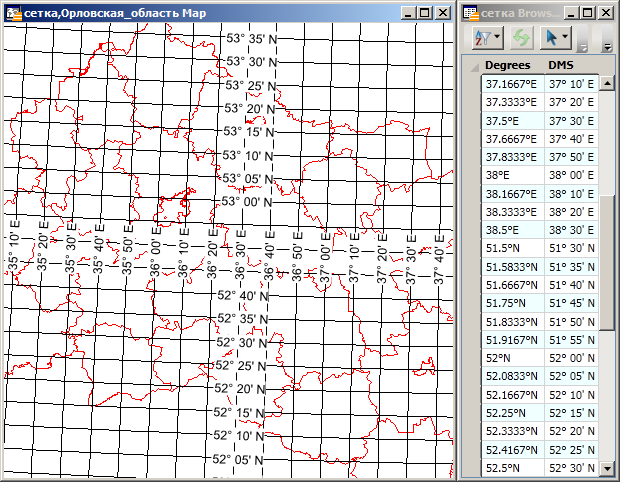The width and height of the screenshot is (620, 482).
Task: Click the DMS column header
Action: click(x=562, y=65)
